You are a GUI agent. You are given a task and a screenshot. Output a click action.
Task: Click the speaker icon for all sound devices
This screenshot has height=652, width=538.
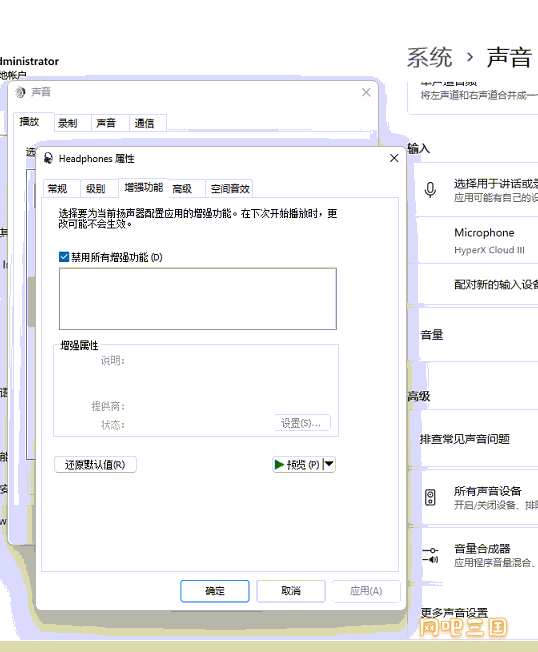[x=430, y=497]
